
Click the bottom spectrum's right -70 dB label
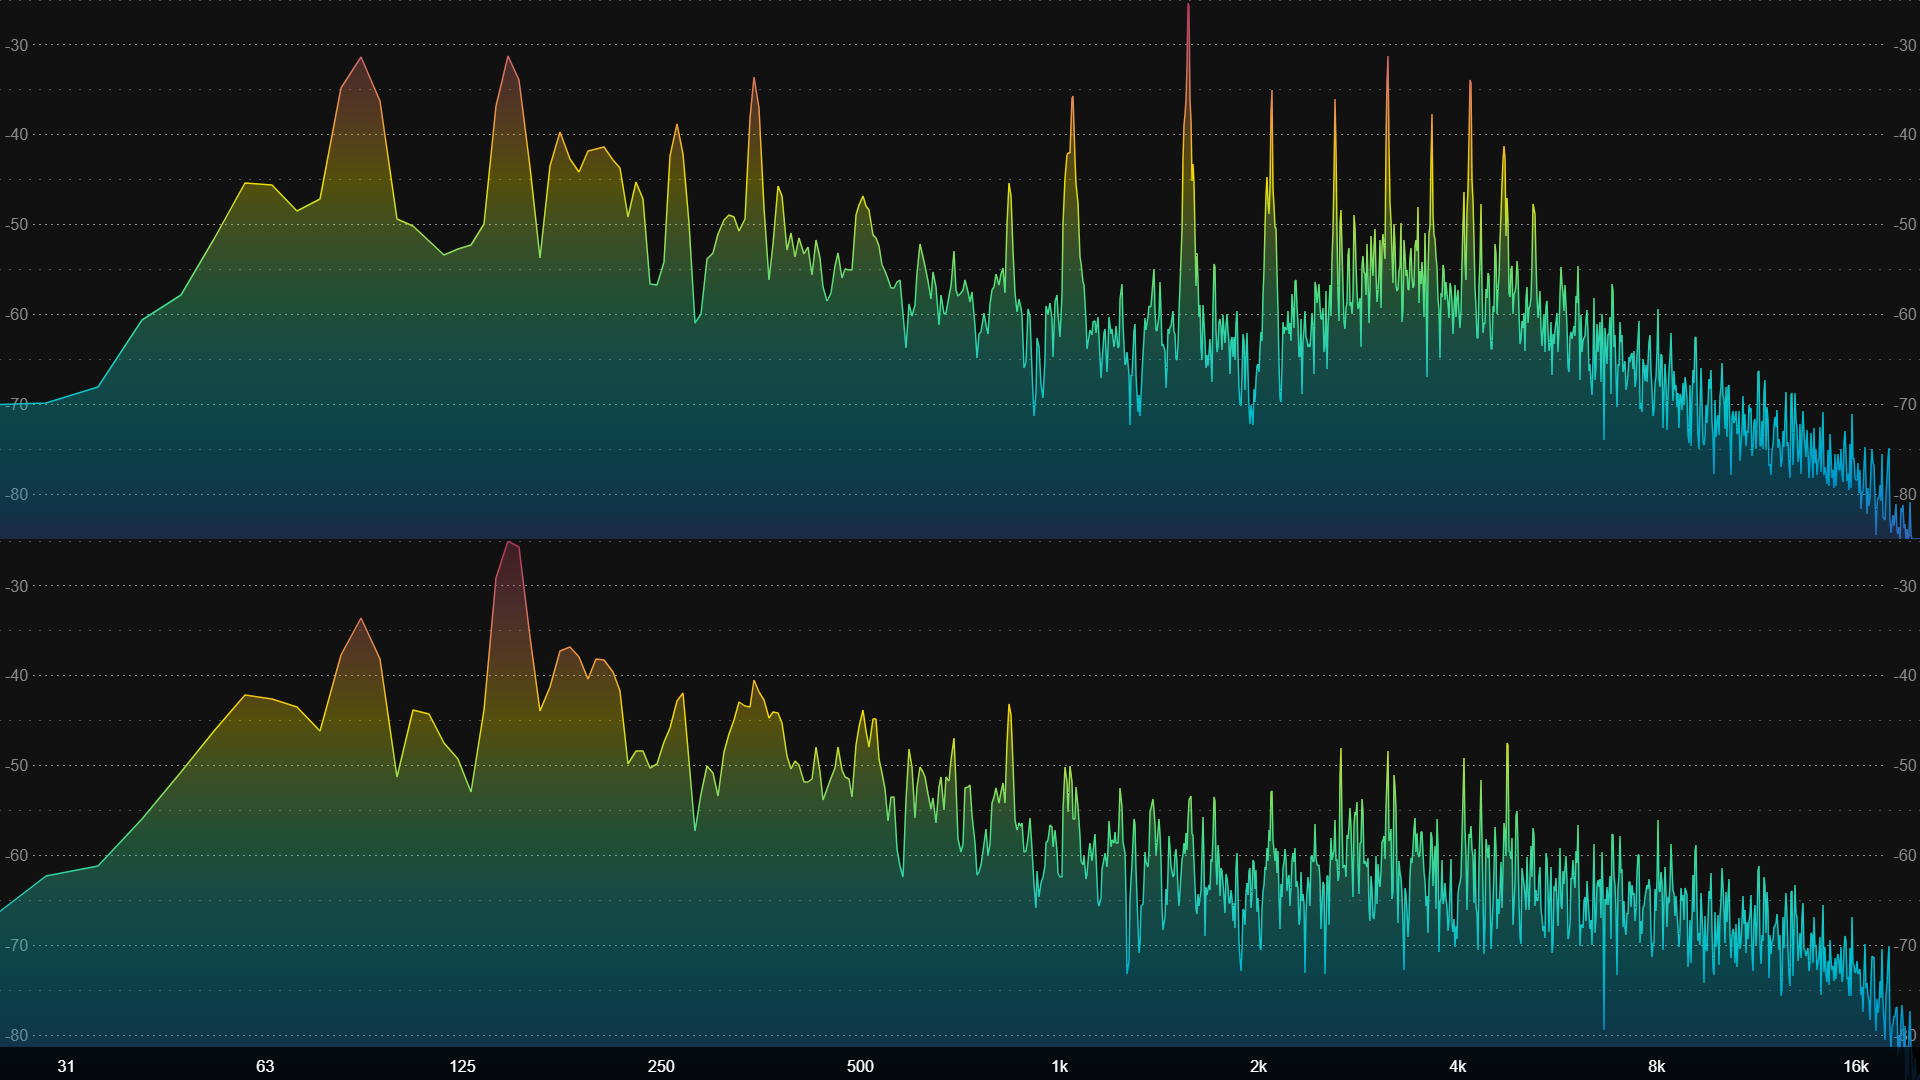pyautogui.click(x=1905, y=945)
